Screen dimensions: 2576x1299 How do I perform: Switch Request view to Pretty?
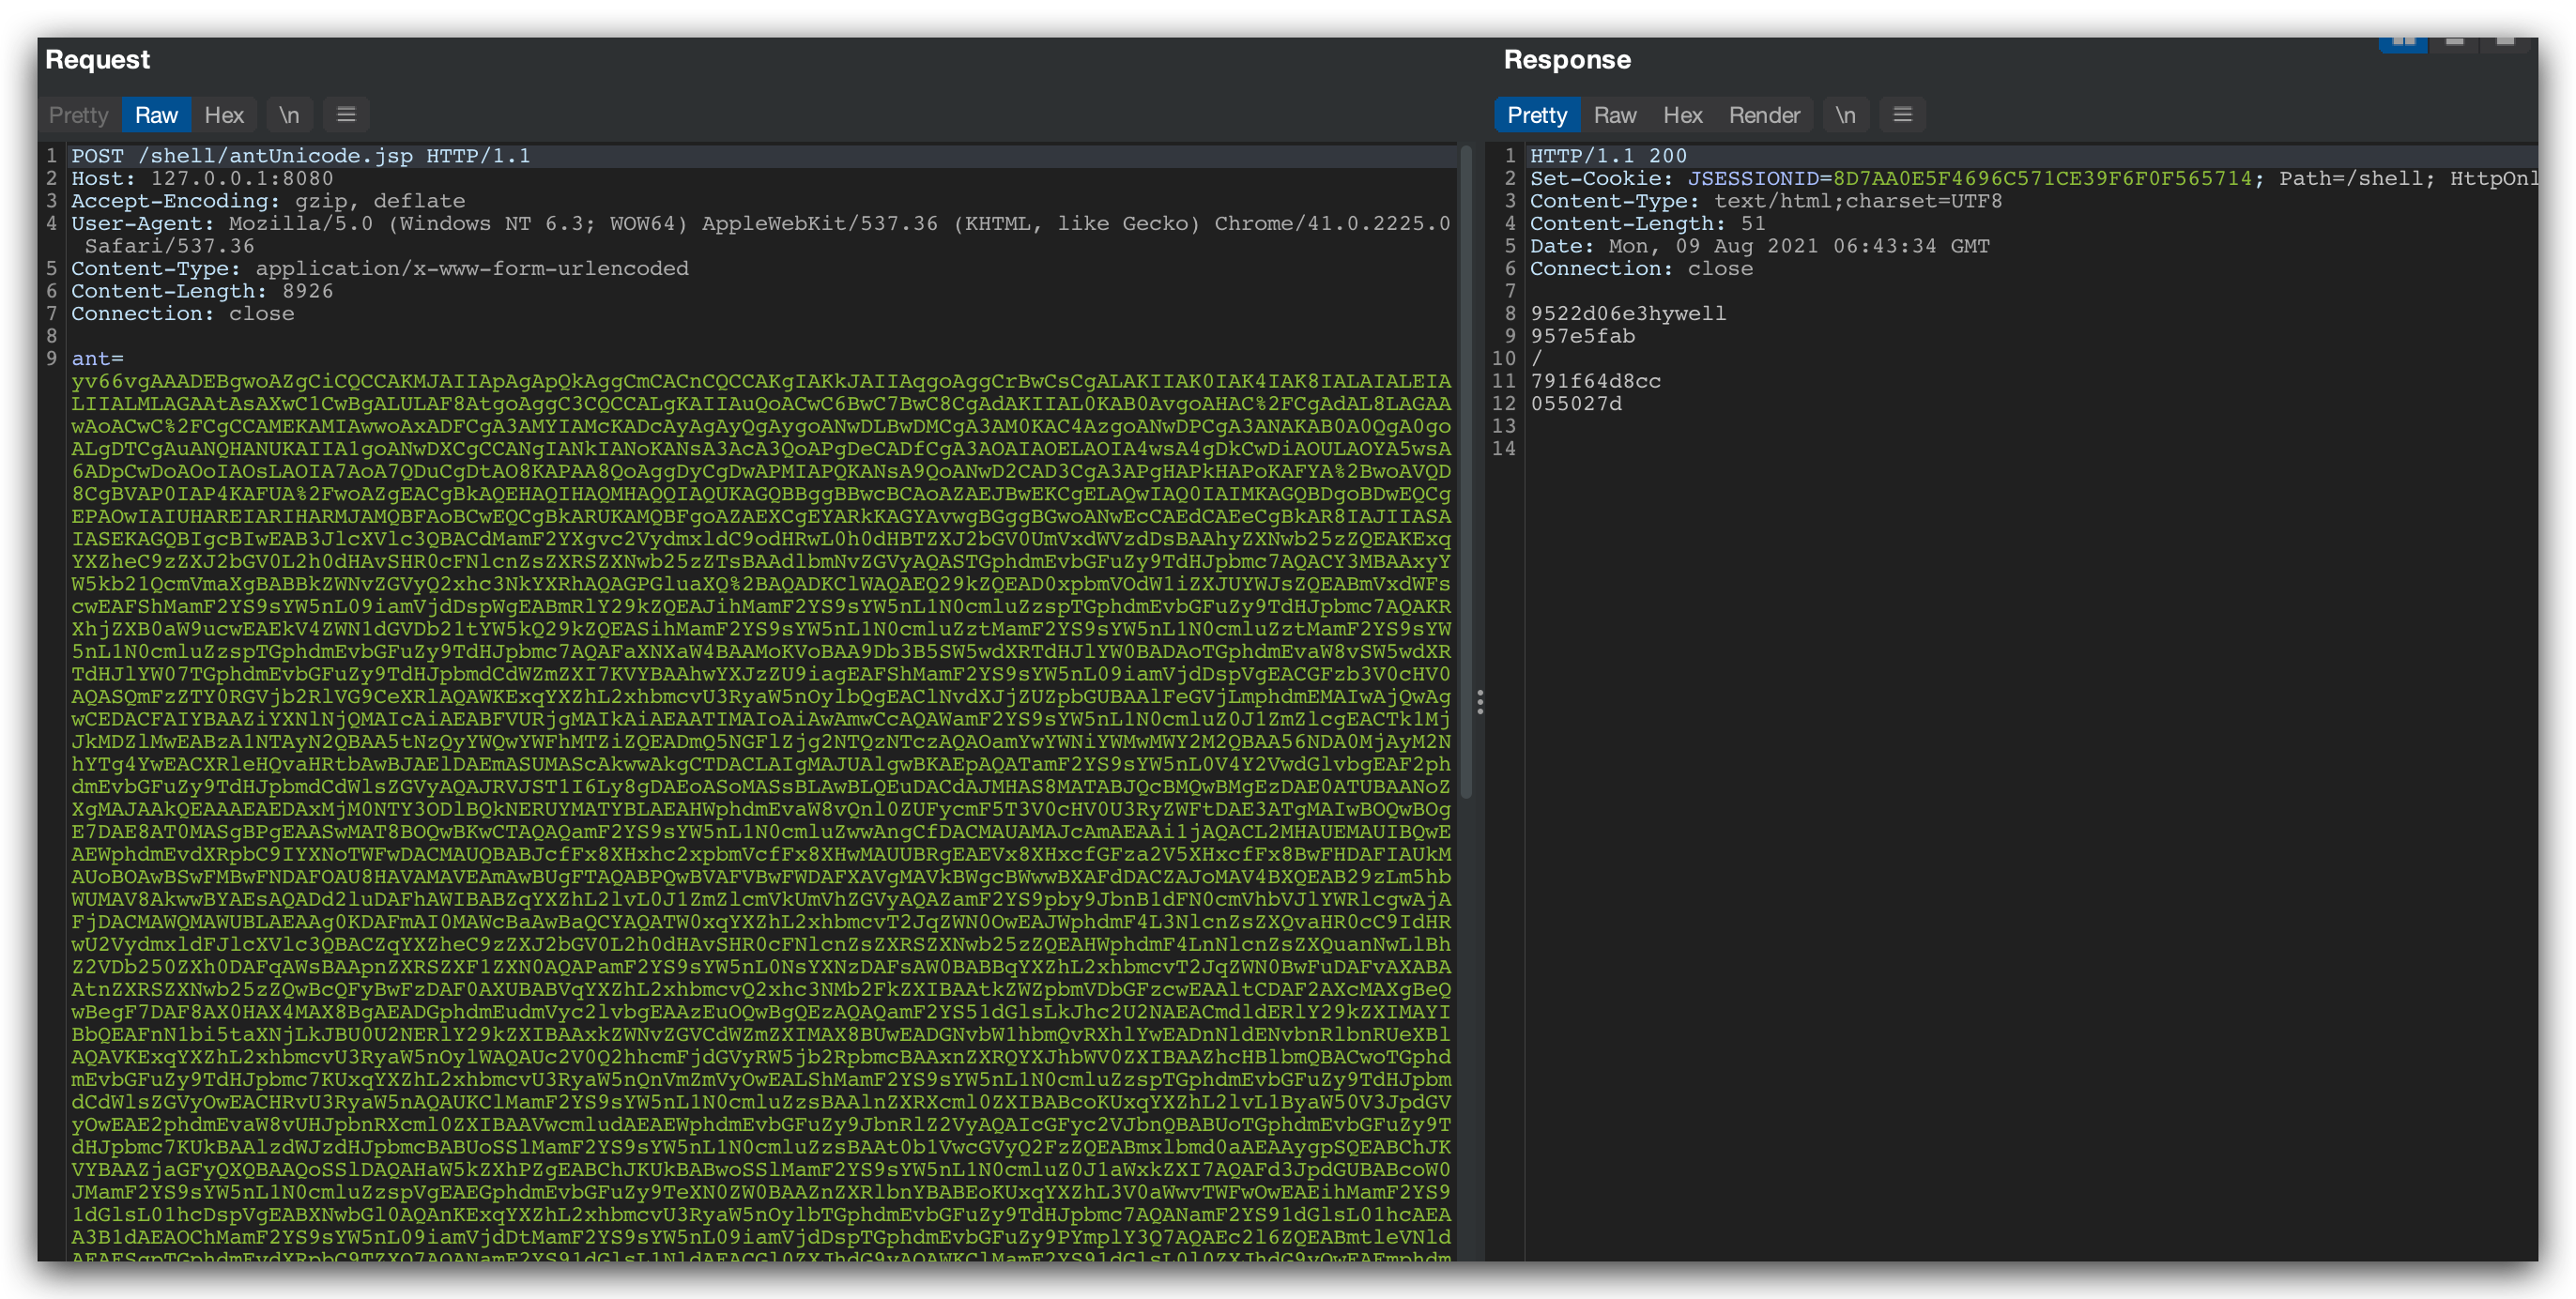pyautogui.click(x=78, y=115)
